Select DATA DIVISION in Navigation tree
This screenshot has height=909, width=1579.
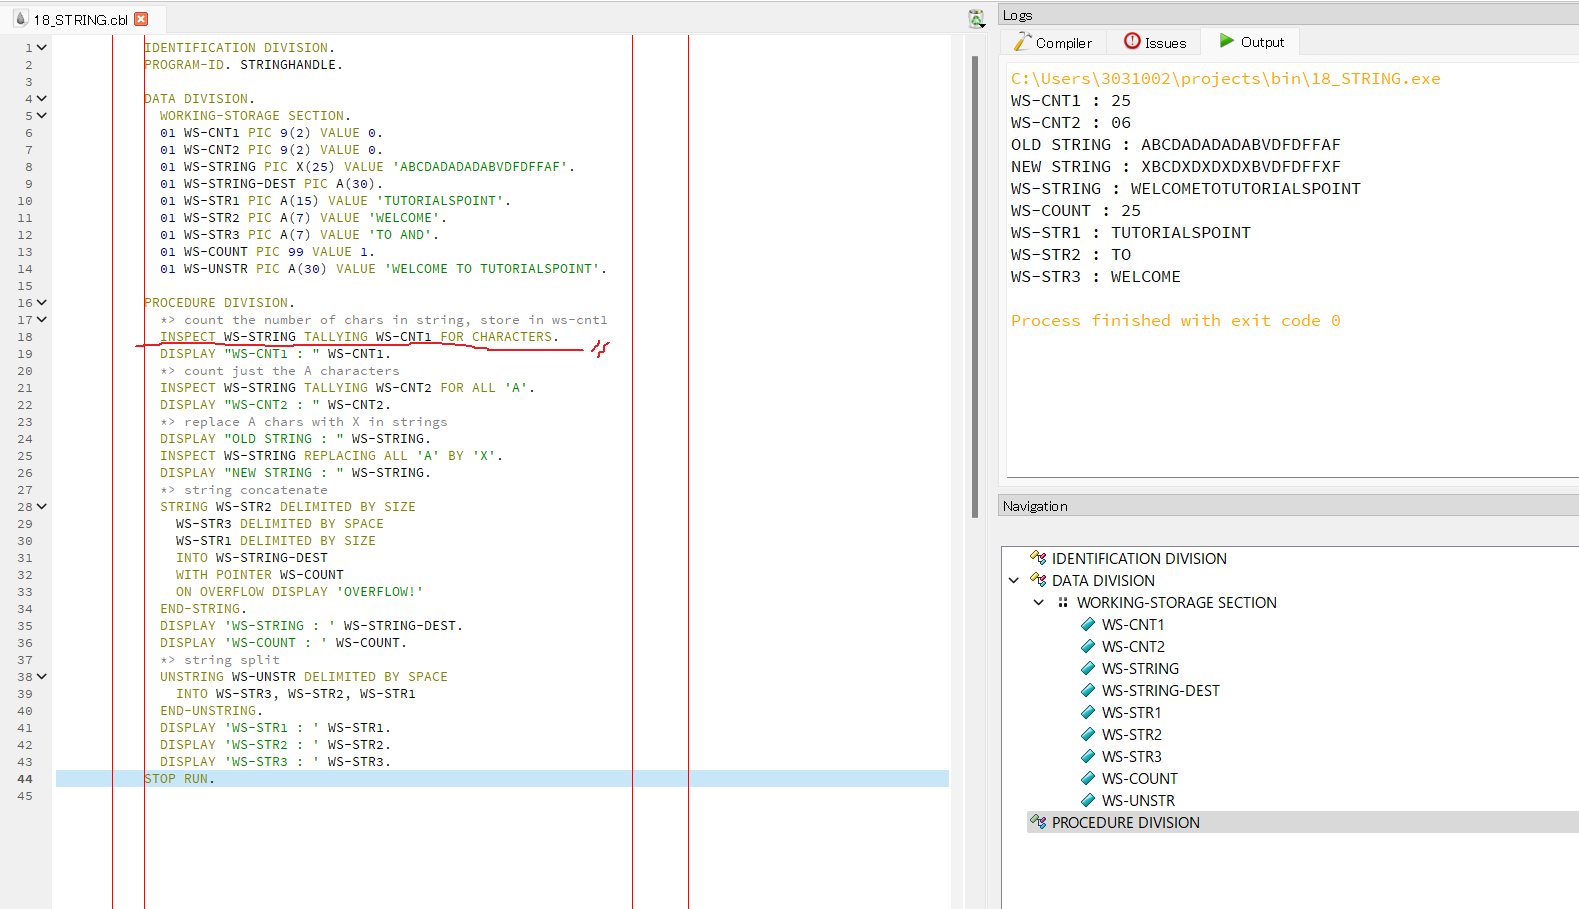tap(1103, 581)
